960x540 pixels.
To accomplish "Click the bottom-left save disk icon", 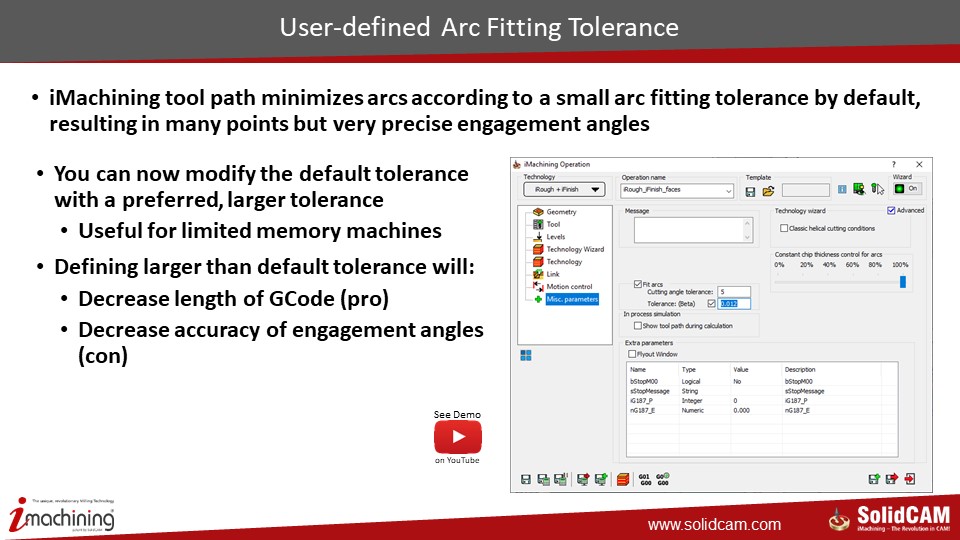I will coord(526,480).
